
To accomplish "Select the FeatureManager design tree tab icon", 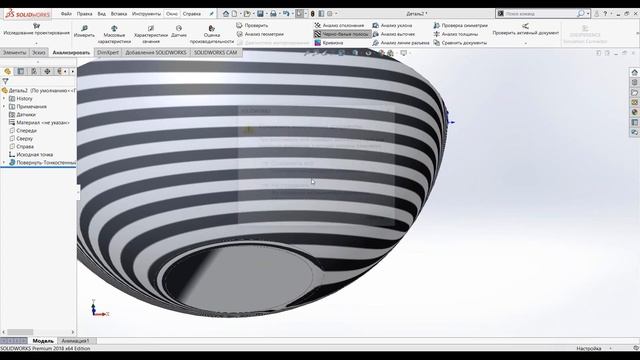I will point(7,71).
